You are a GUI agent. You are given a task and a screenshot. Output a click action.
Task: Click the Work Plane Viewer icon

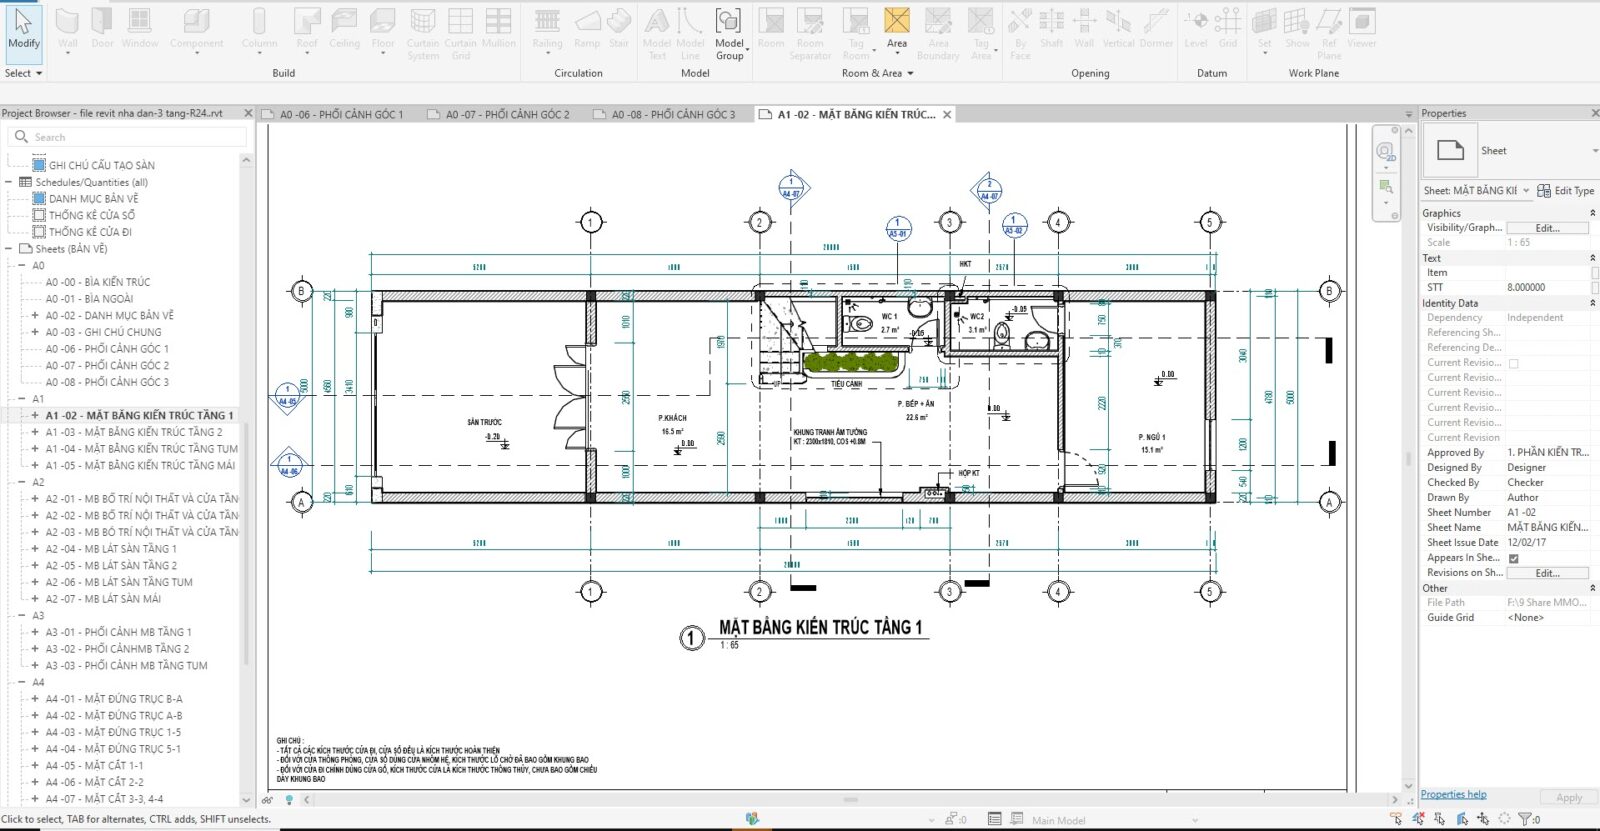(x=1362, y=21)
